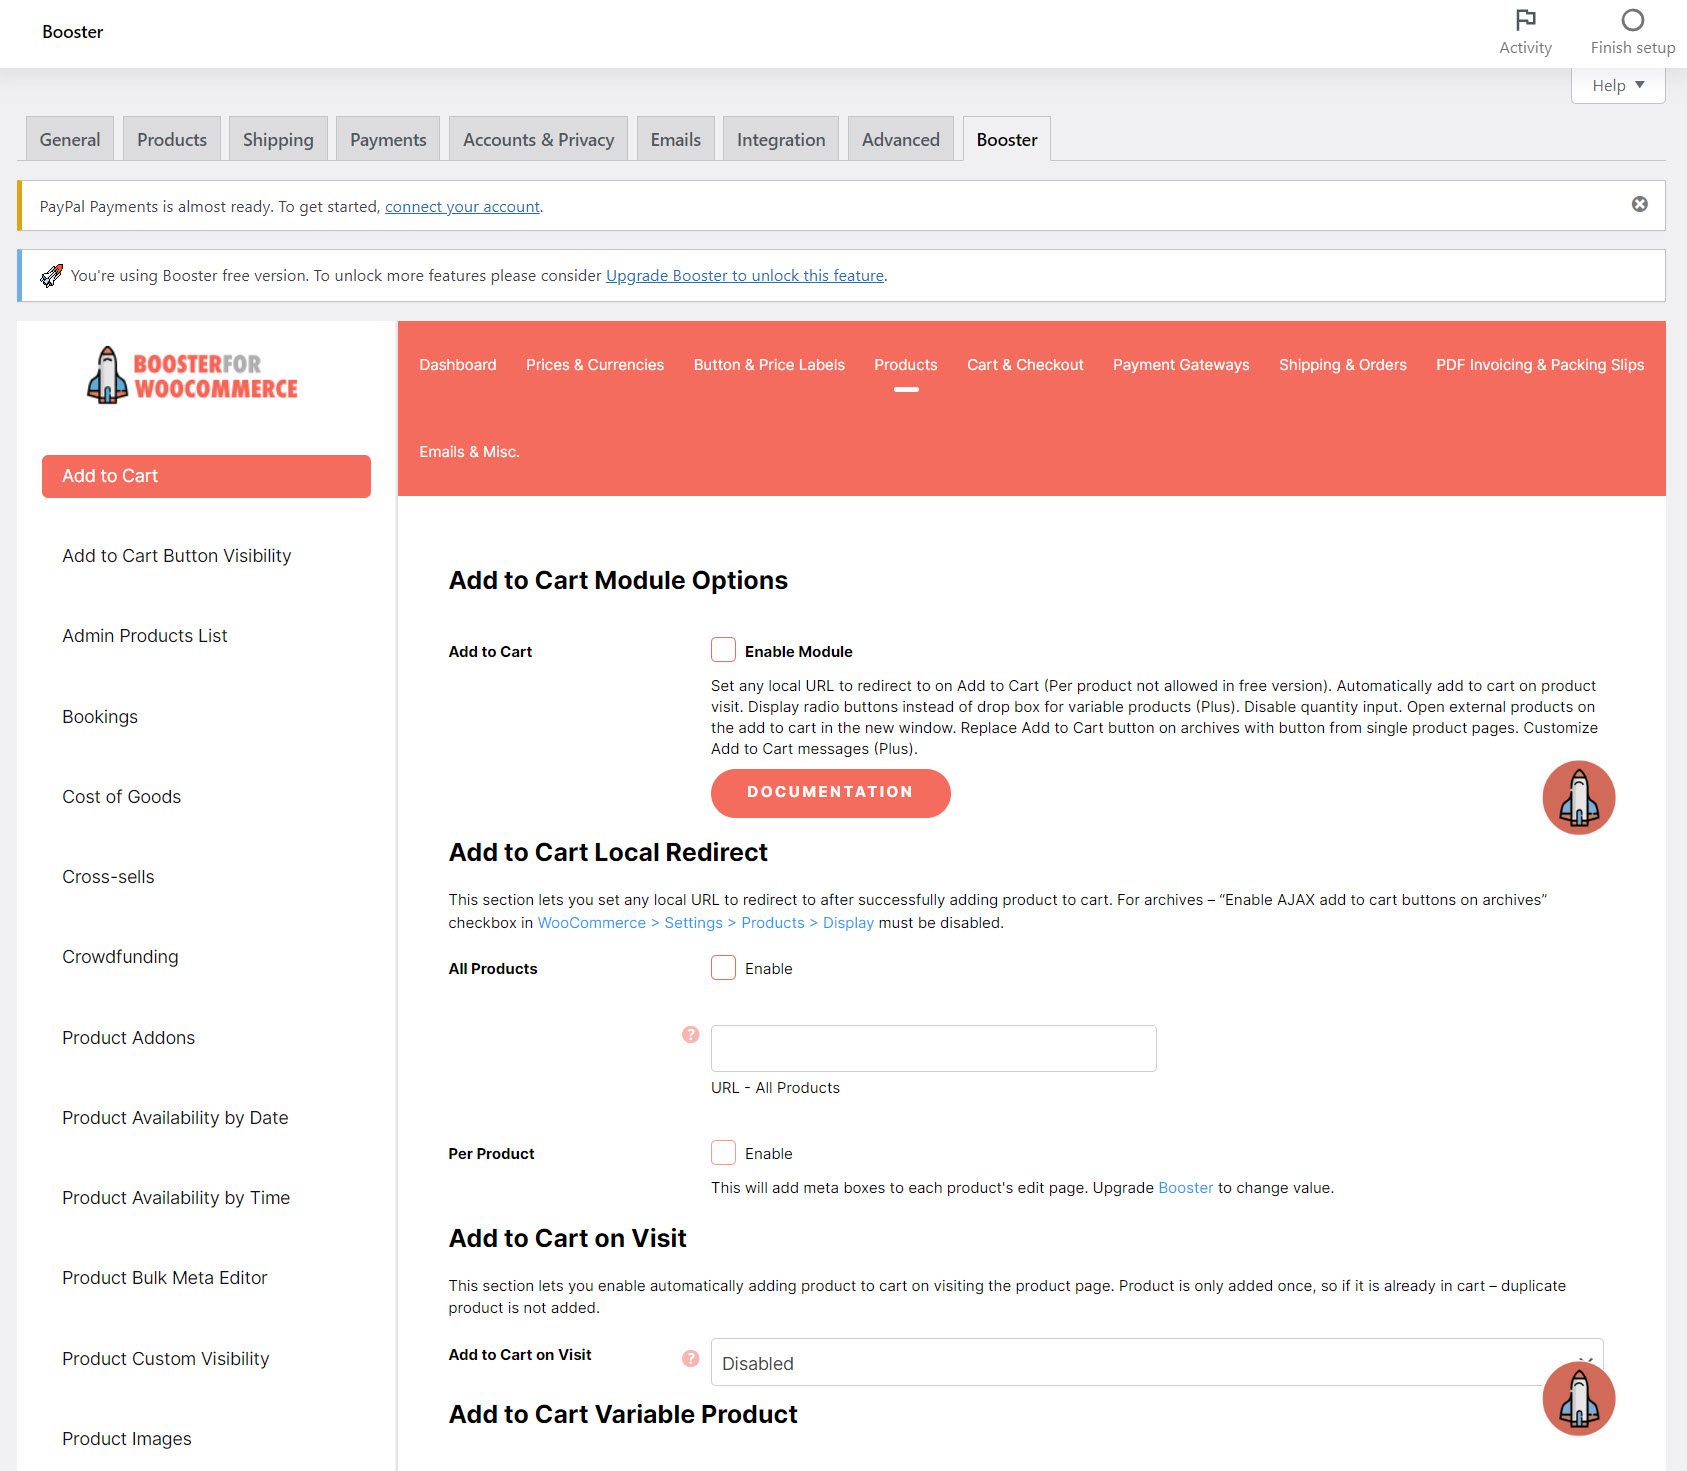Click the Finish setup circle icon

1632,20
